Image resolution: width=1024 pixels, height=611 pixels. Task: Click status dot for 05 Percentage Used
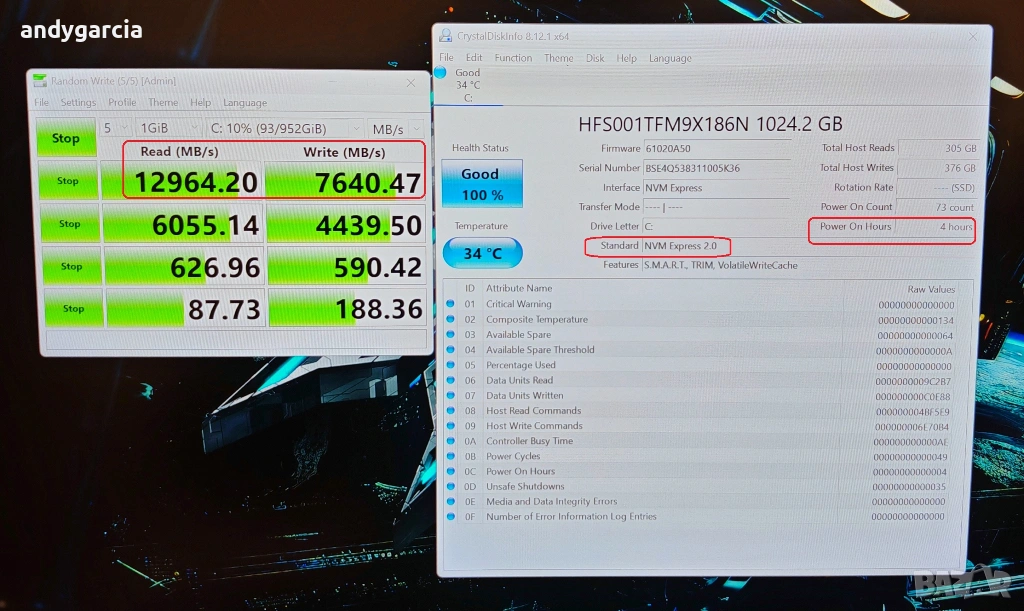450,365
